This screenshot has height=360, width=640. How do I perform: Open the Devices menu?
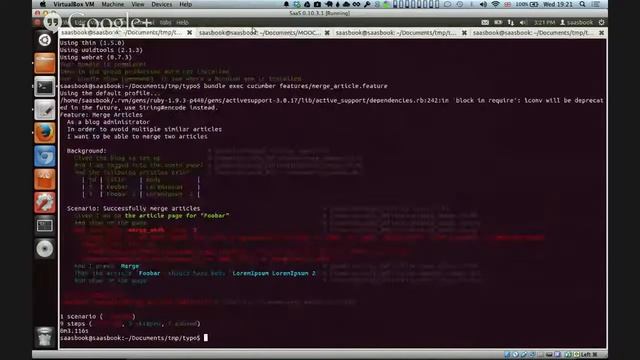[x=162, y=4]
